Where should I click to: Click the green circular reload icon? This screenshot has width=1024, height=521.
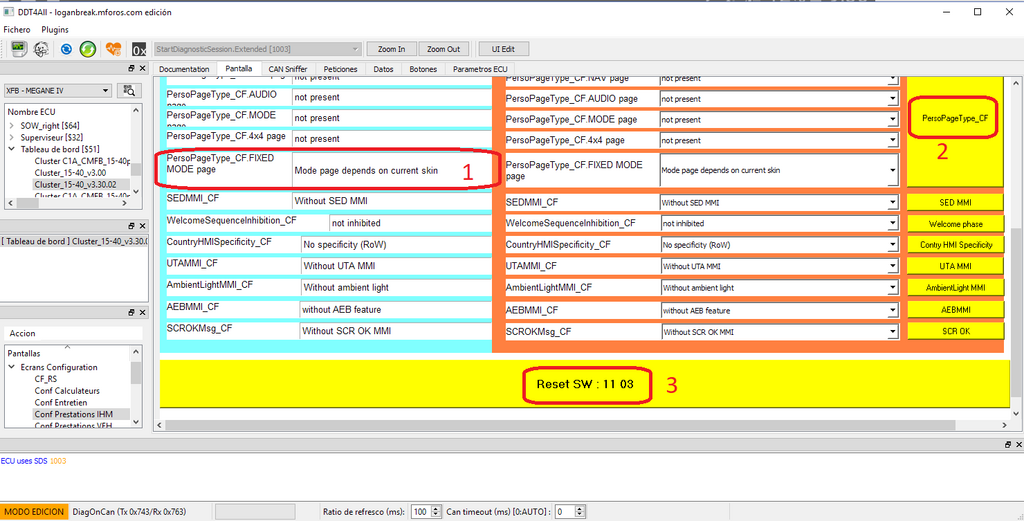tap(88, 49)
